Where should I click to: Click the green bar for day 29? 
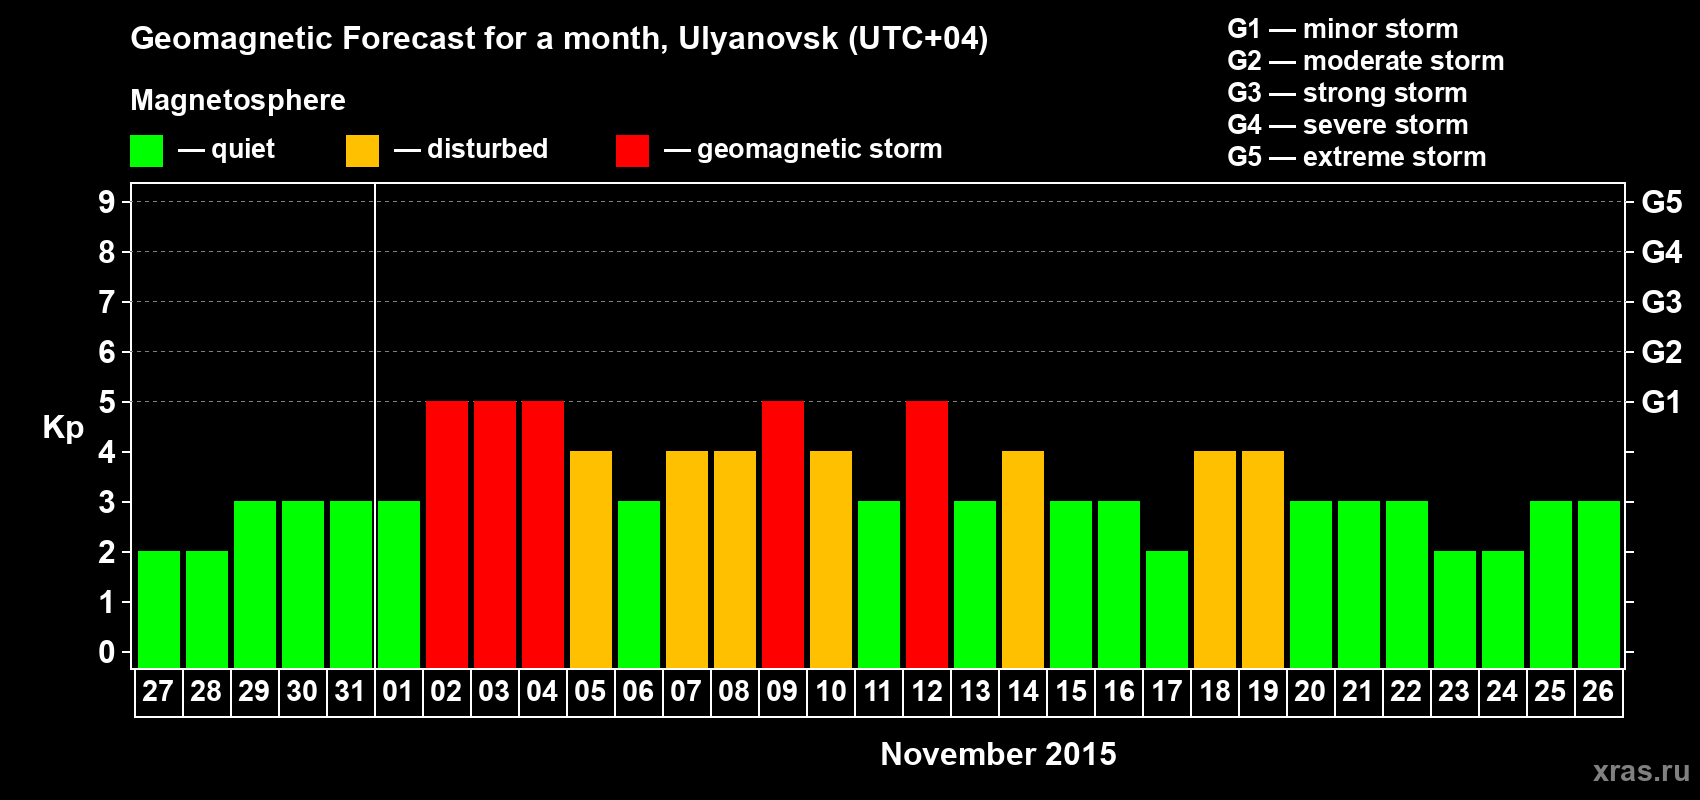[x=255, y=584]
